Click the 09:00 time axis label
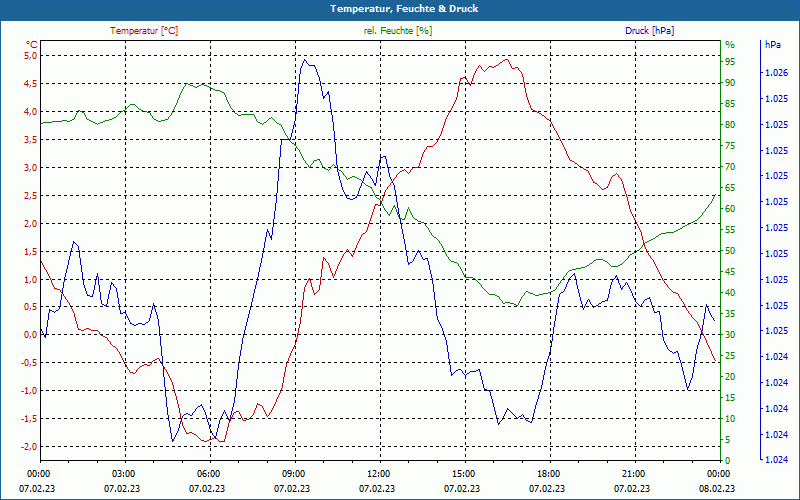800x500 pixels. pyautogui.click(x=293, y=473)
